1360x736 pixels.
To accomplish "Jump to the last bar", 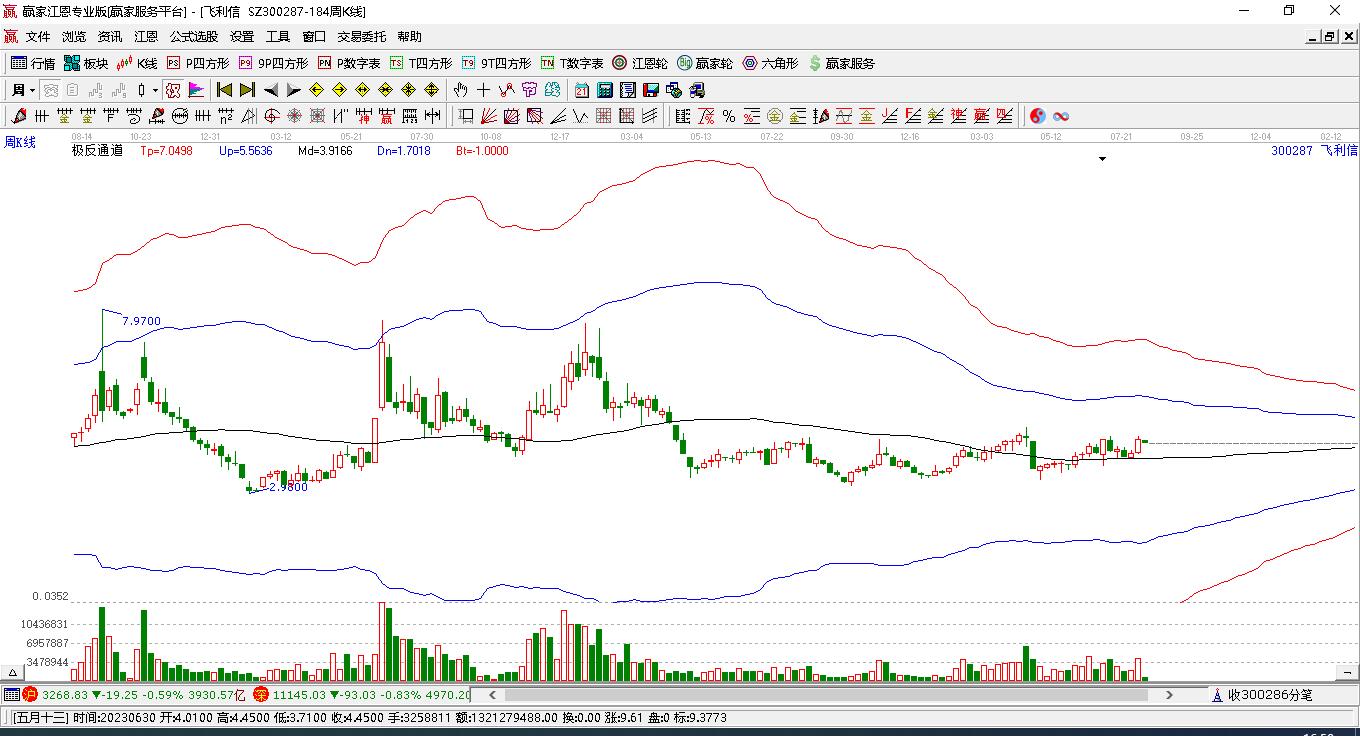I will [x=247, y=90].
